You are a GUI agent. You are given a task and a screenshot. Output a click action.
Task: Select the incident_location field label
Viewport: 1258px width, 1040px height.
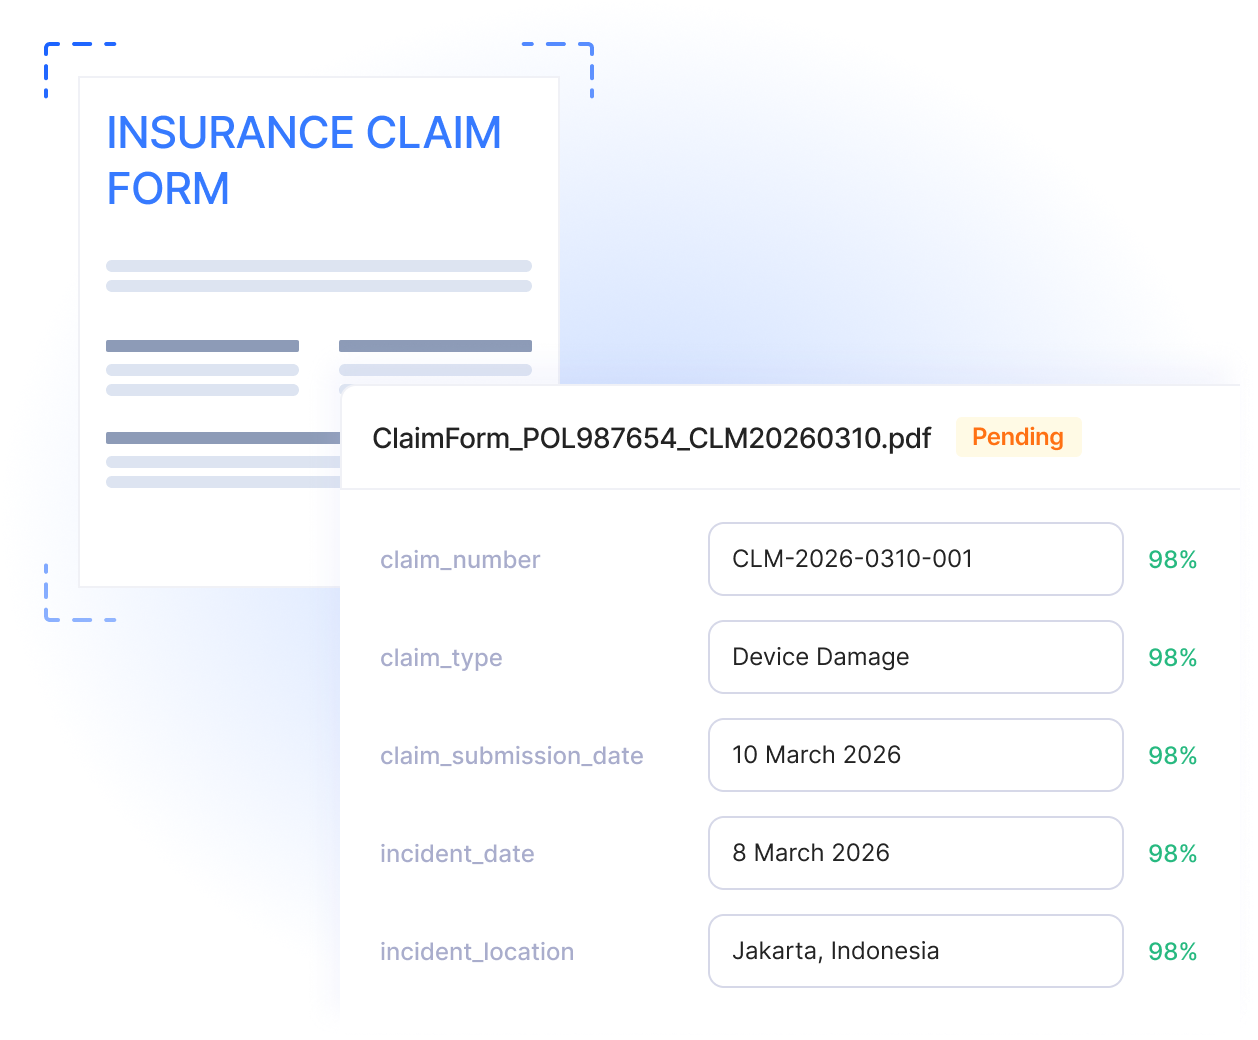477,952
